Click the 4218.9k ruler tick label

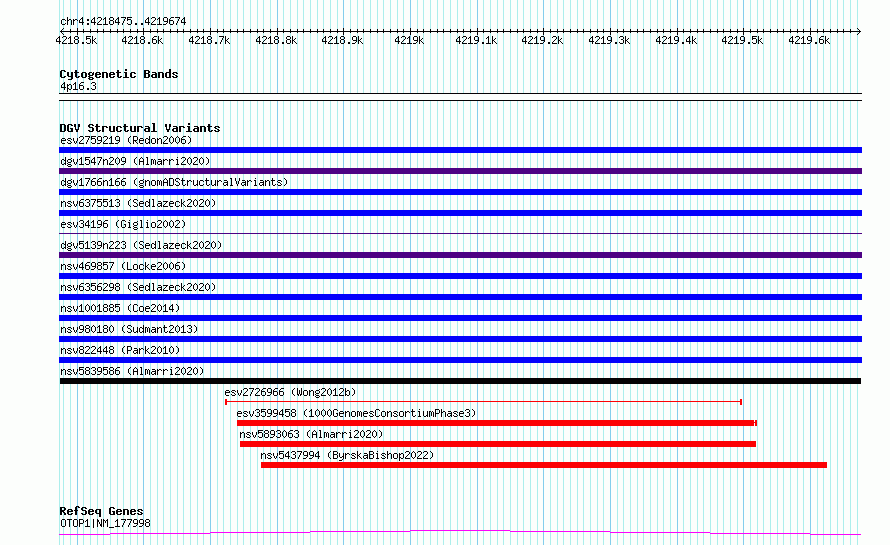pos(342,40)
